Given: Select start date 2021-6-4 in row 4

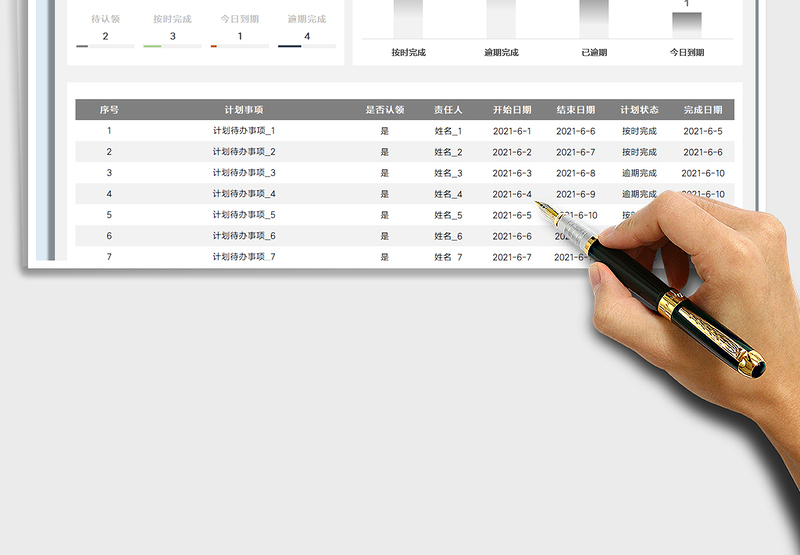Looking at the screenshot, I should click(x=512, y=194).
